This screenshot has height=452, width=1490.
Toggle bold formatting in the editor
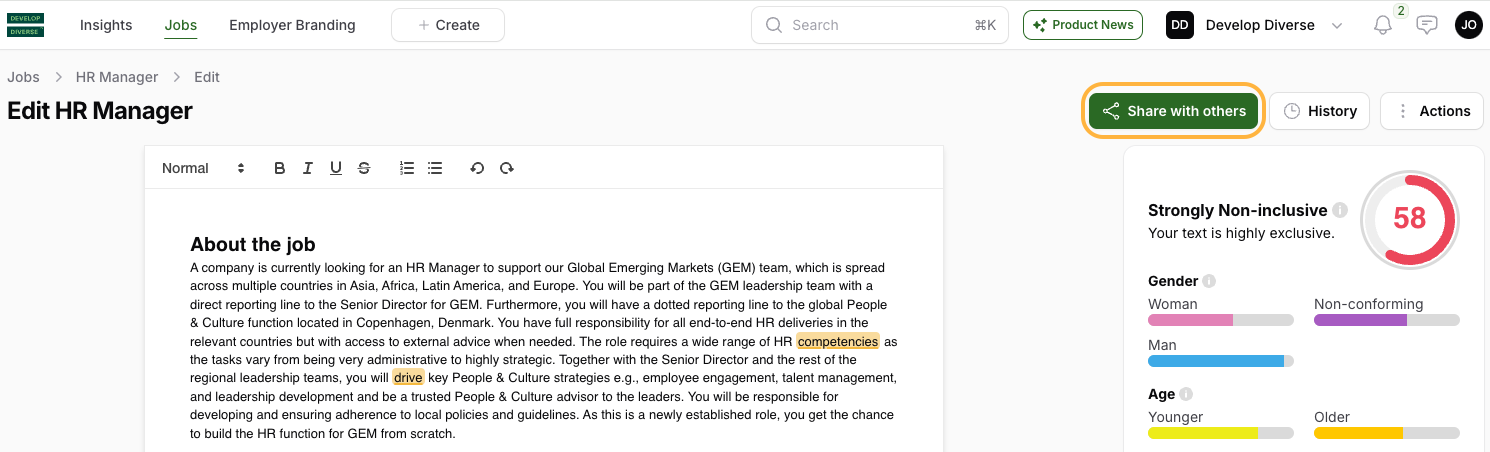tap(280, 168)
